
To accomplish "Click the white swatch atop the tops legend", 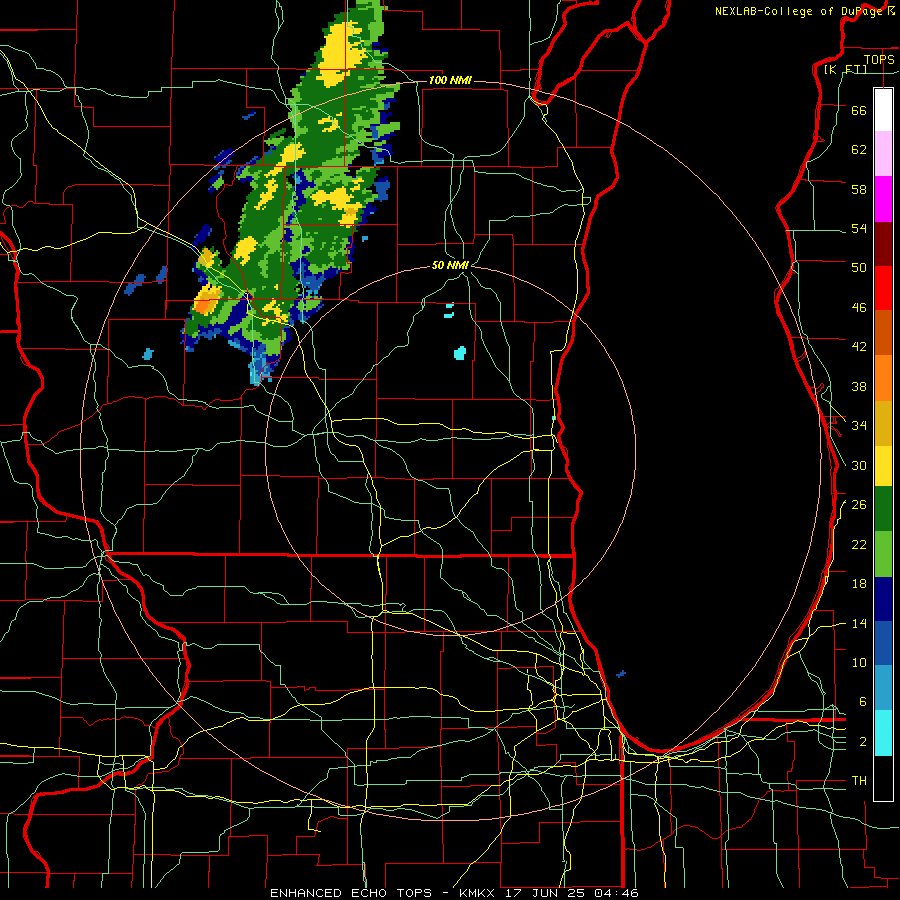I will coord(883,110).
